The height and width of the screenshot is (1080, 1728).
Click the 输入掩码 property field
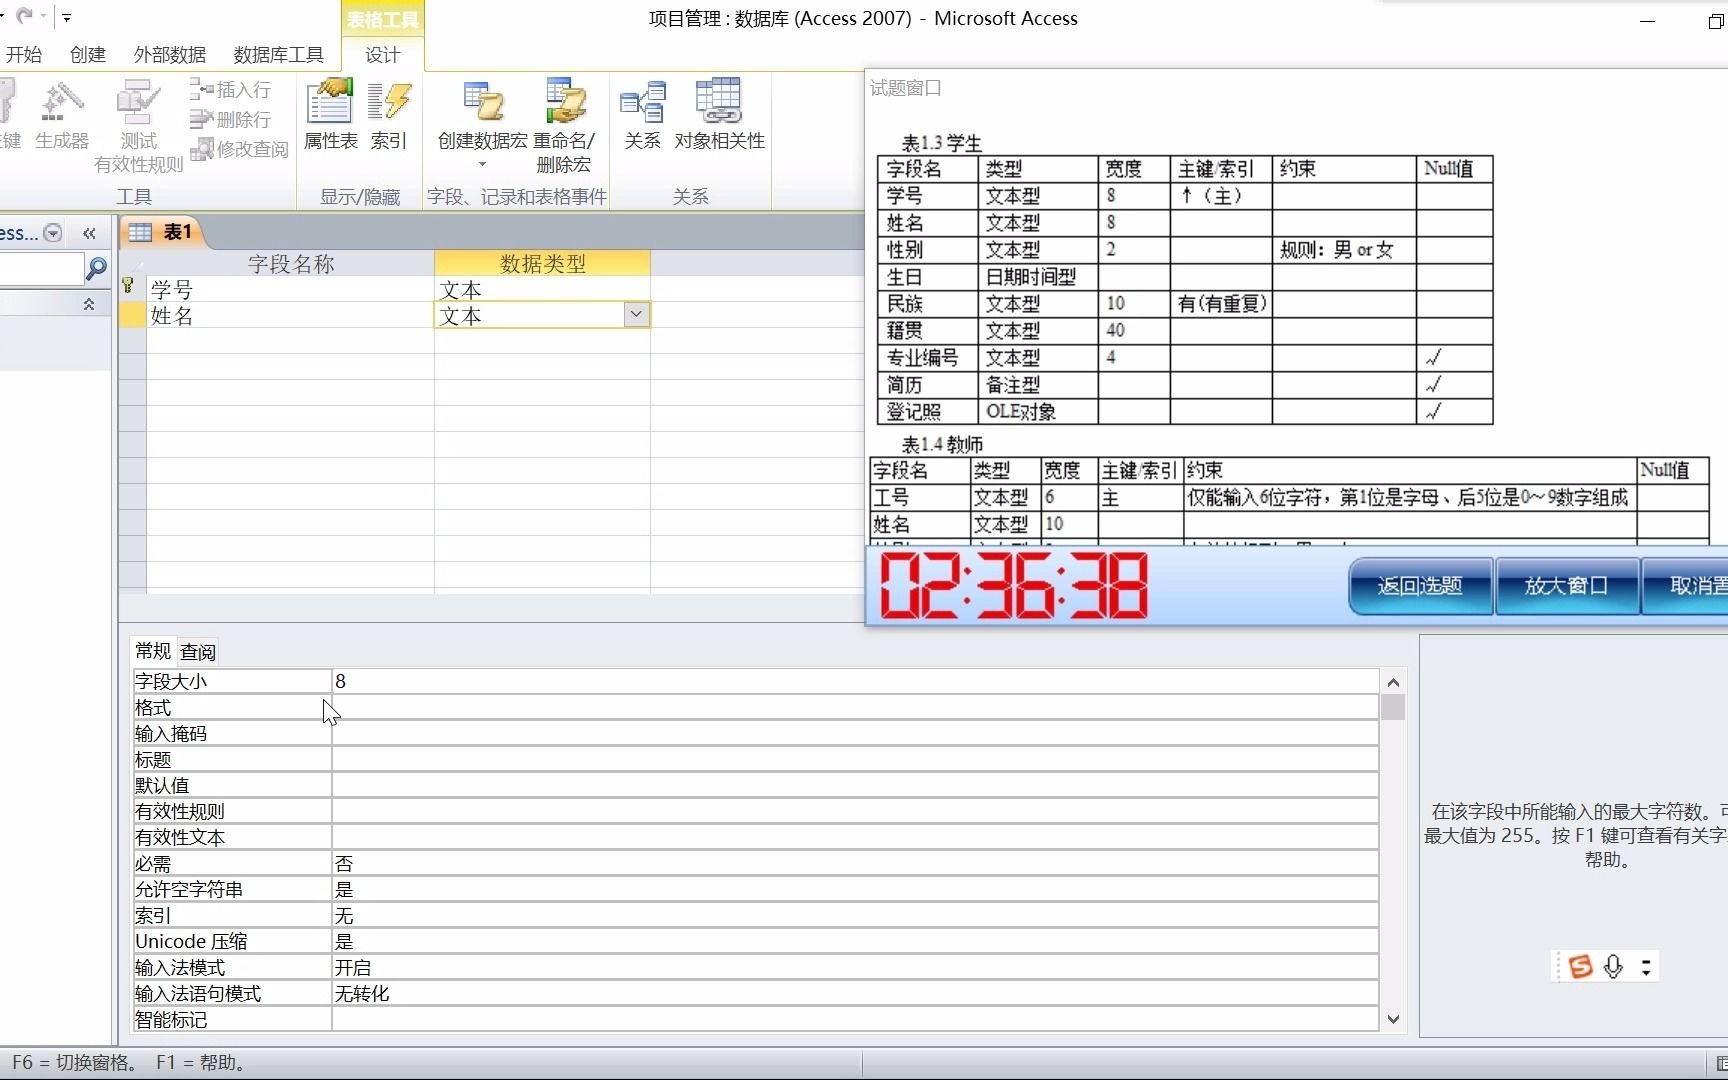[x=855, y=733]
